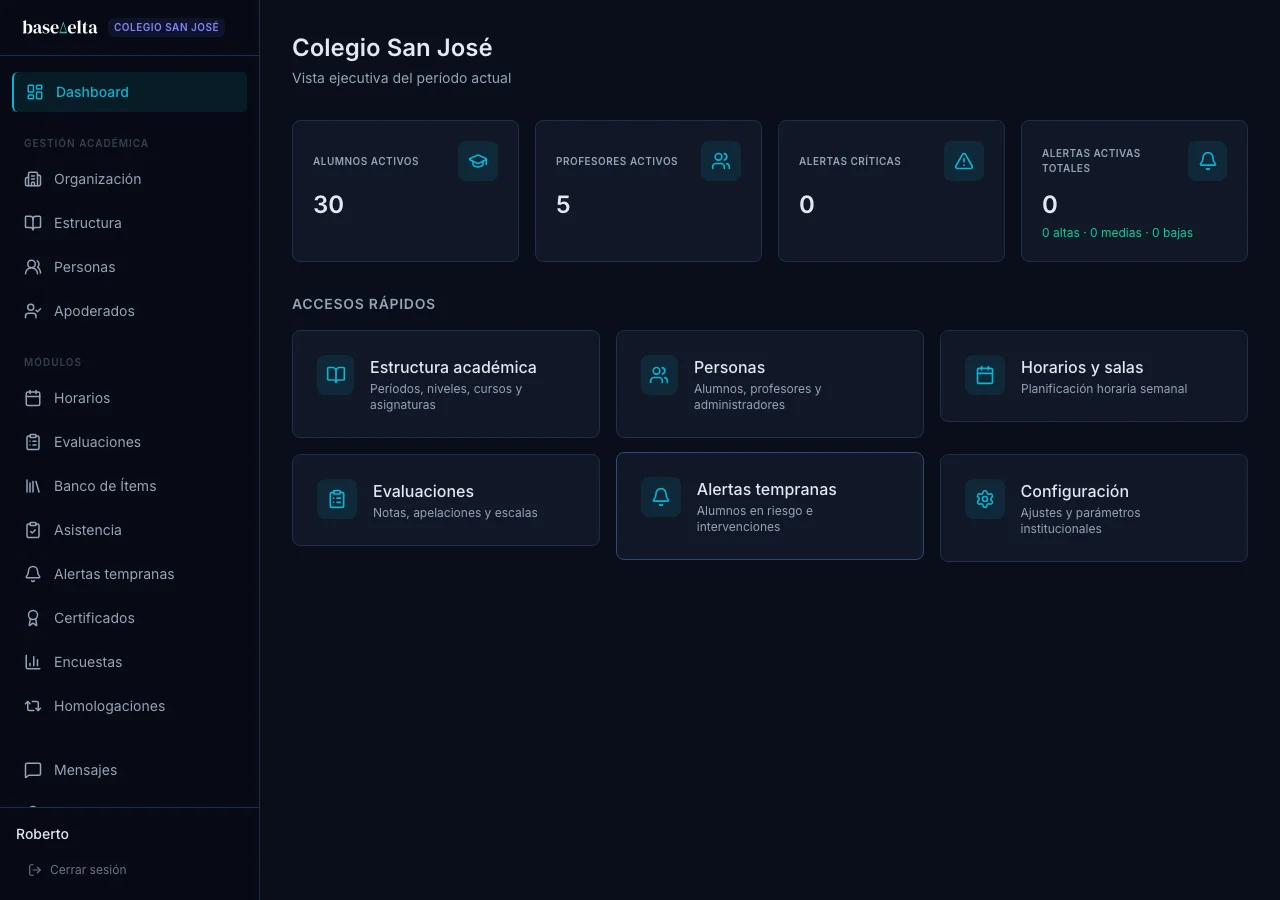Click the people icon on Profesores Activos card
This screenshot has width=1280, height=900.
721,161
